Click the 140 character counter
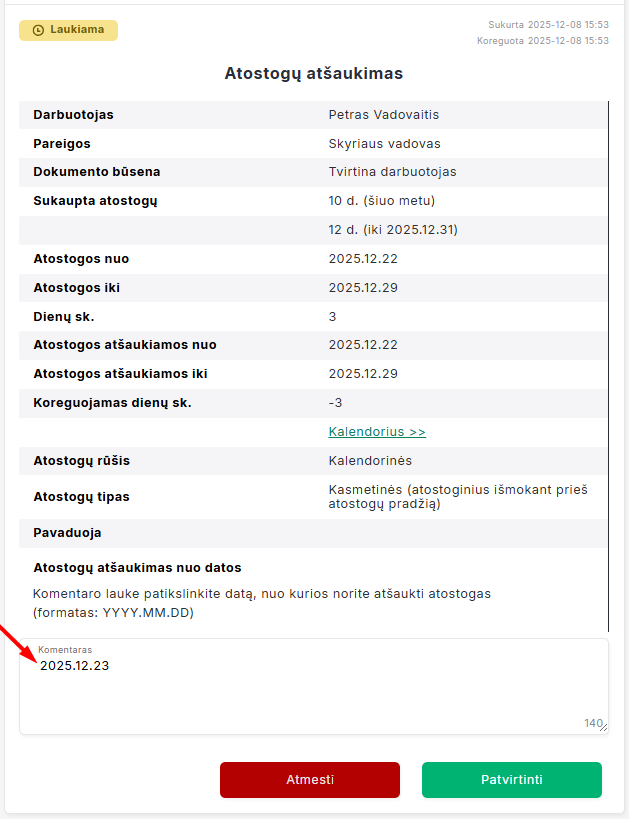Image resolution: width=629 pixels, height=819 pixels. [x=592, y=723]
